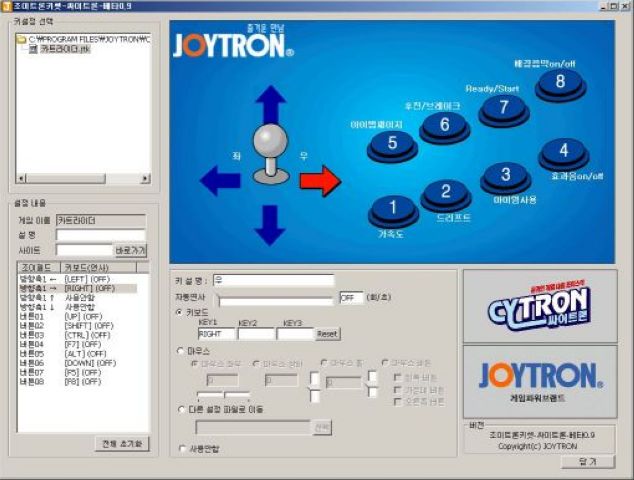Screen dimensions: 634x480
Task: Click the key description text field
Action: (x=274, y=280)
